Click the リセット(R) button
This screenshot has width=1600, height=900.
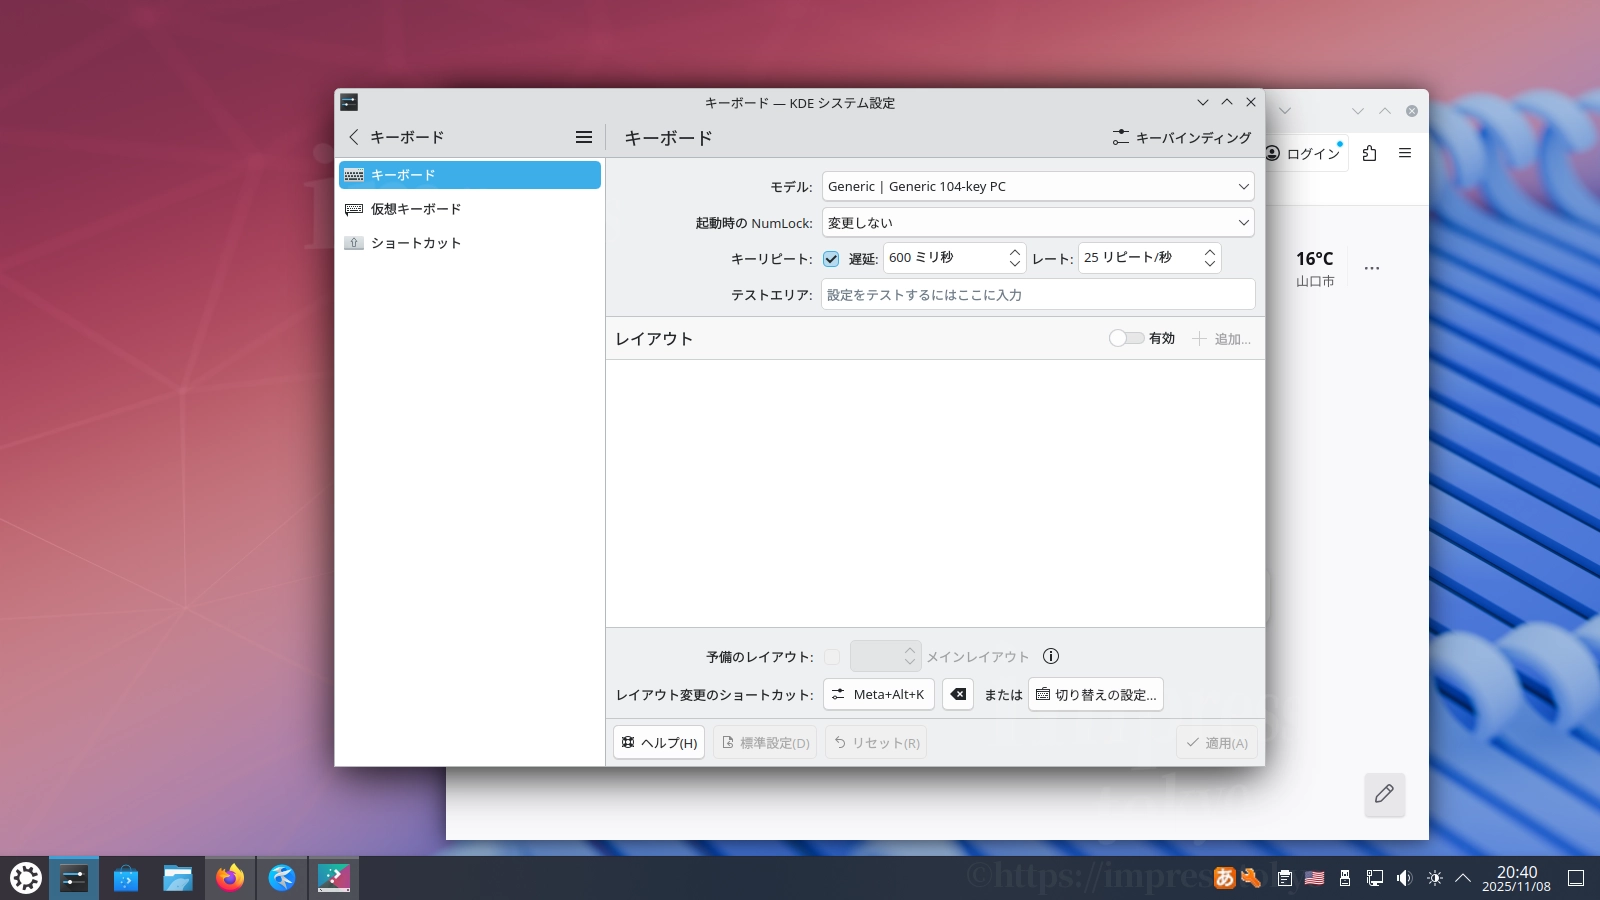(x=876, y=742)
